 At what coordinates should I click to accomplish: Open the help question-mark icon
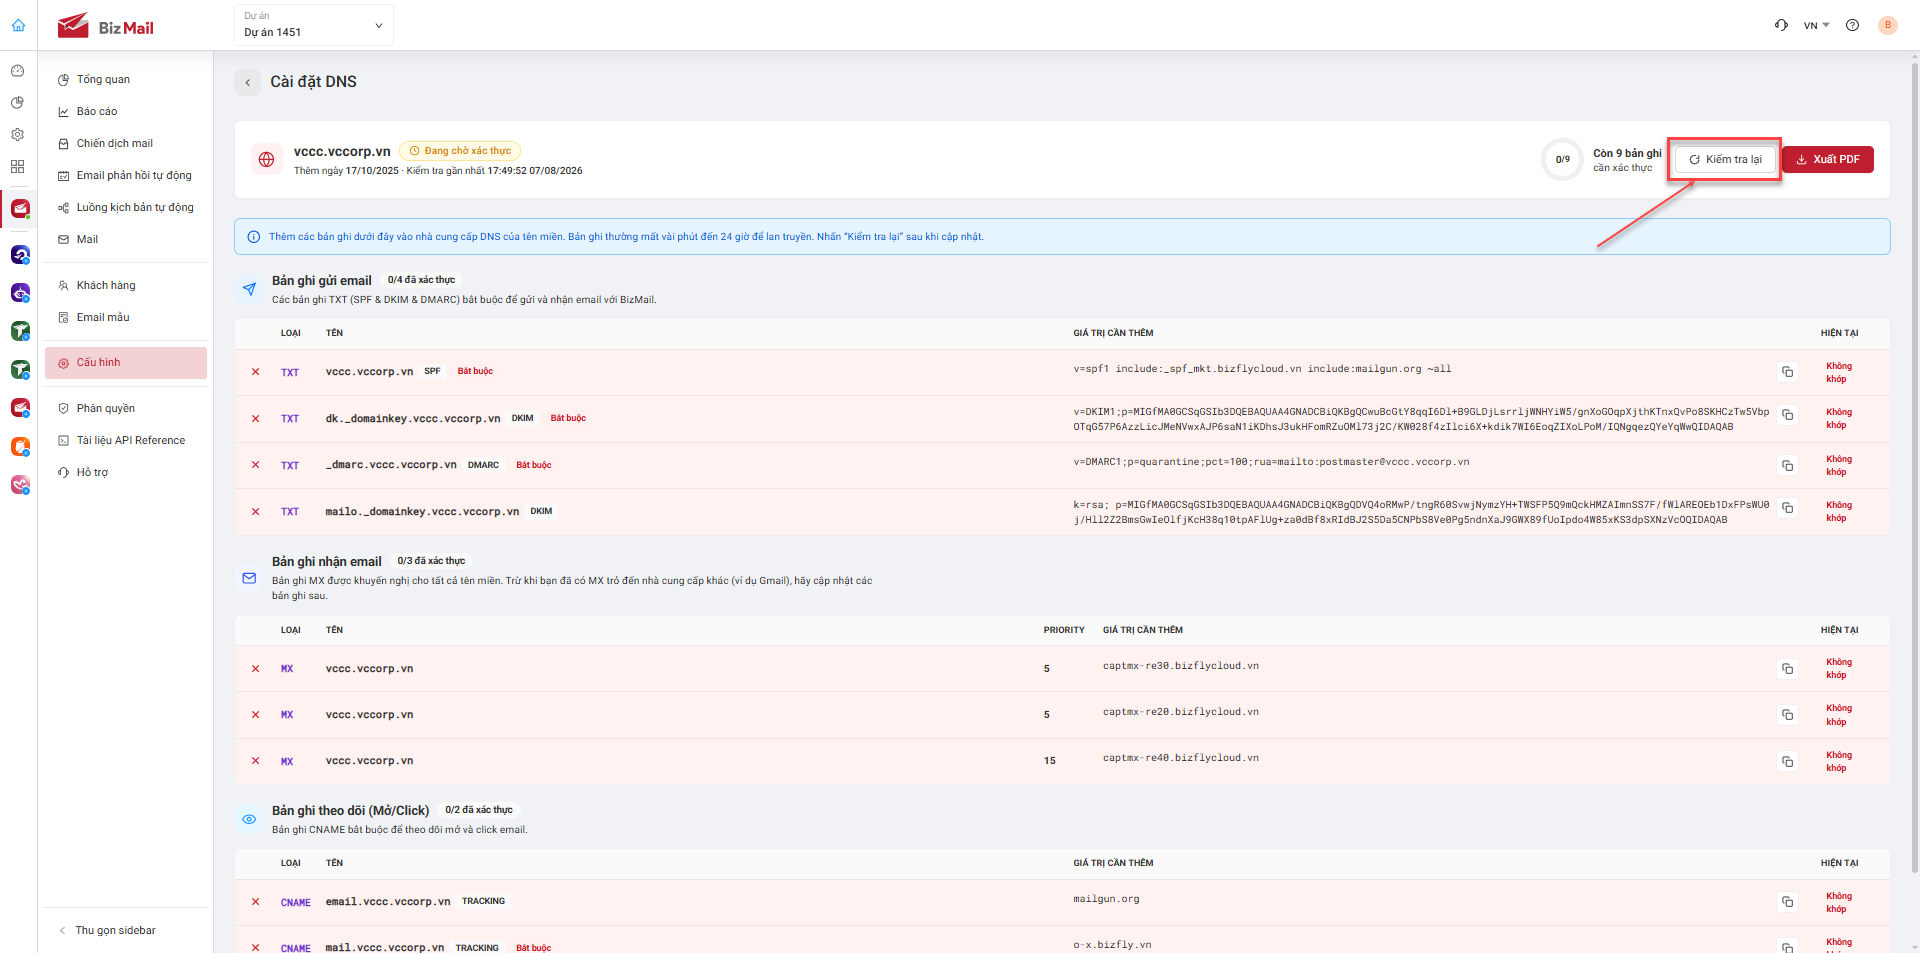tap(1852, 25)
